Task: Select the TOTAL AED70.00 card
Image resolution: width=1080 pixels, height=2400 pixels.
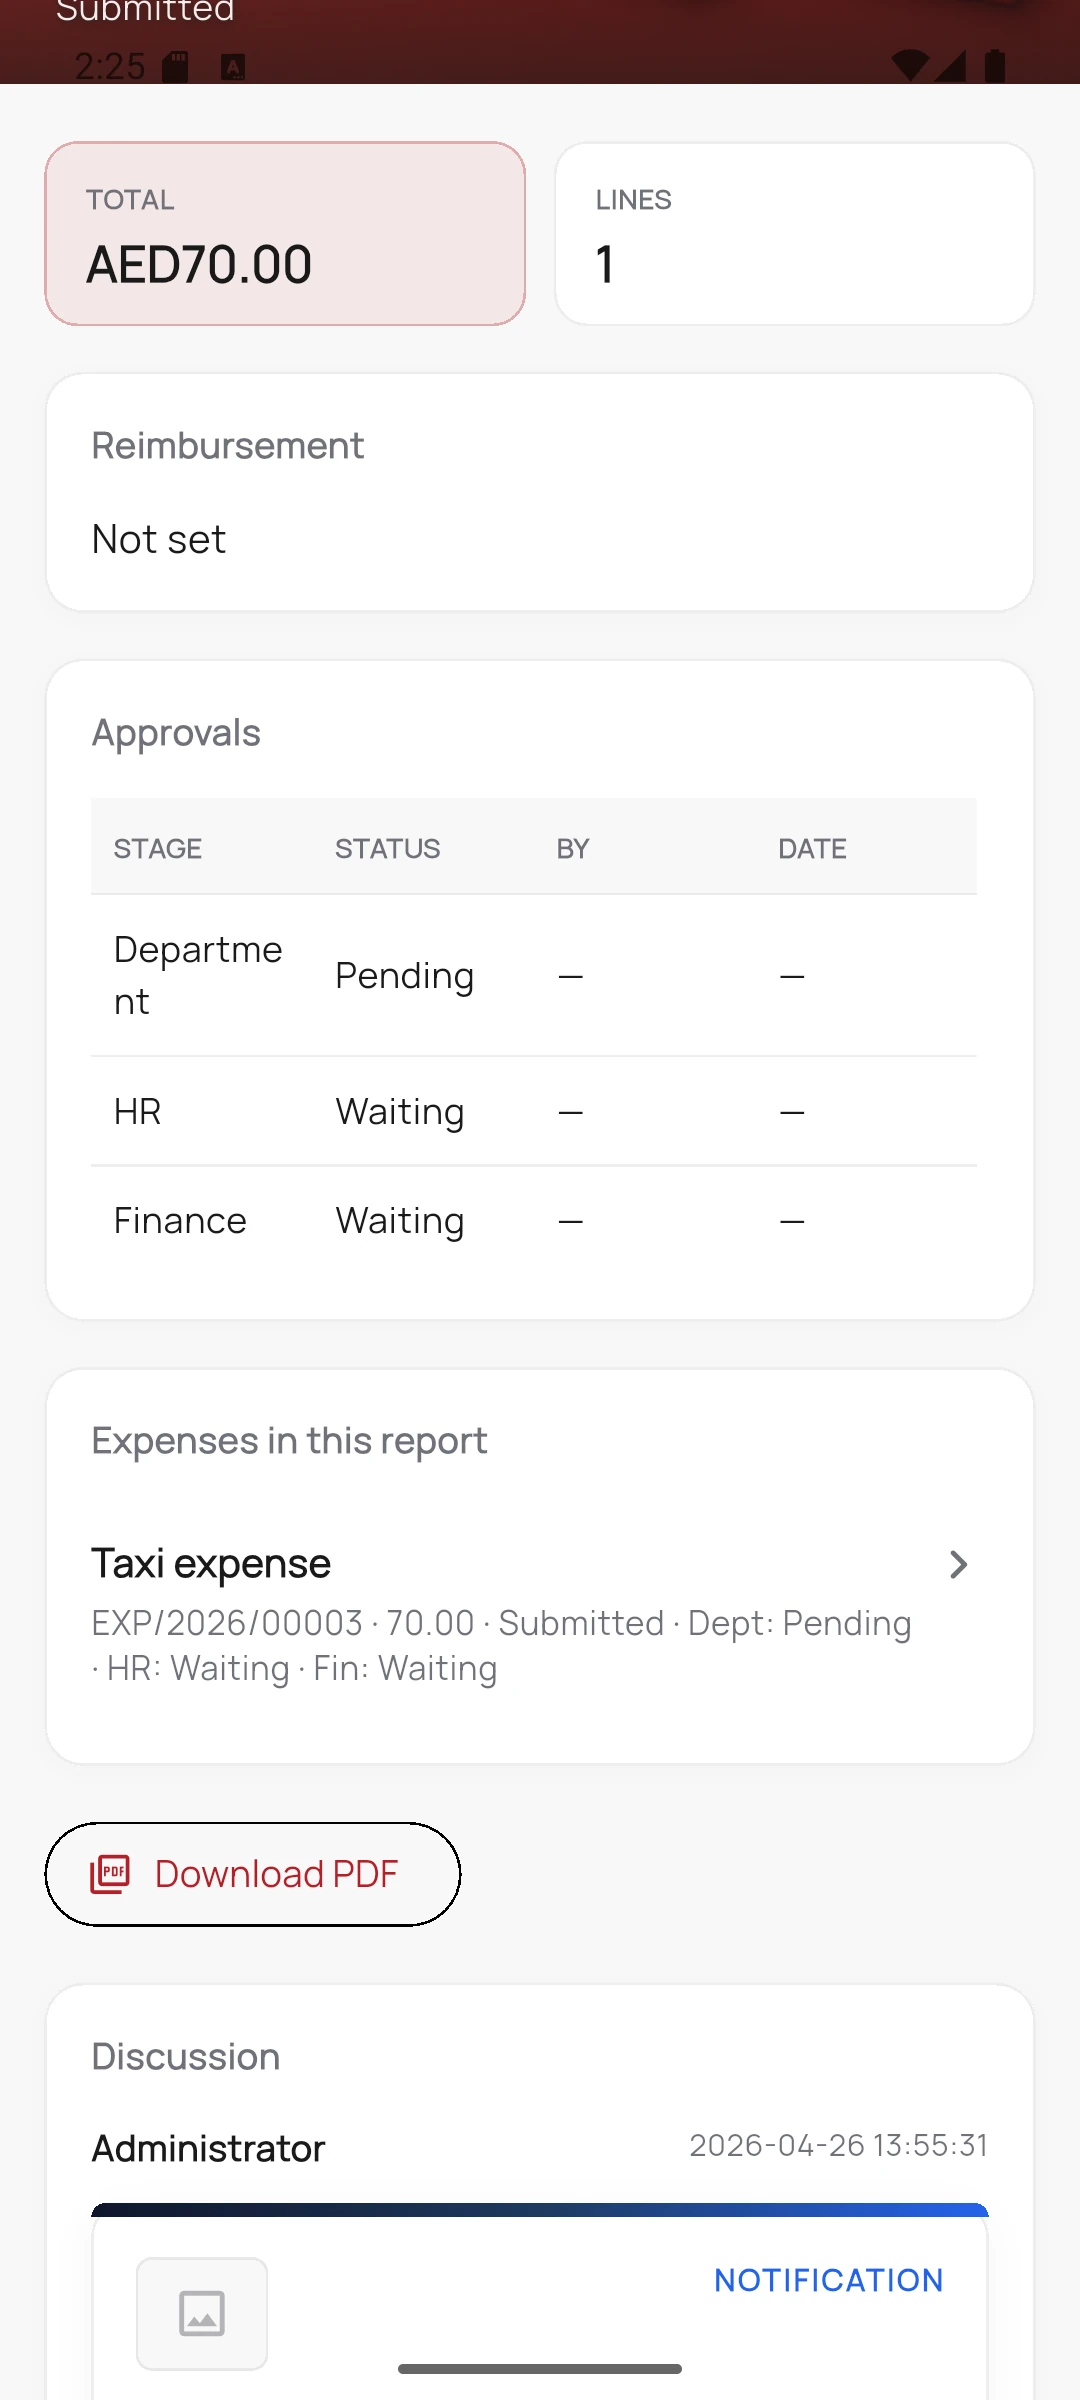Action: coord(285,234)
